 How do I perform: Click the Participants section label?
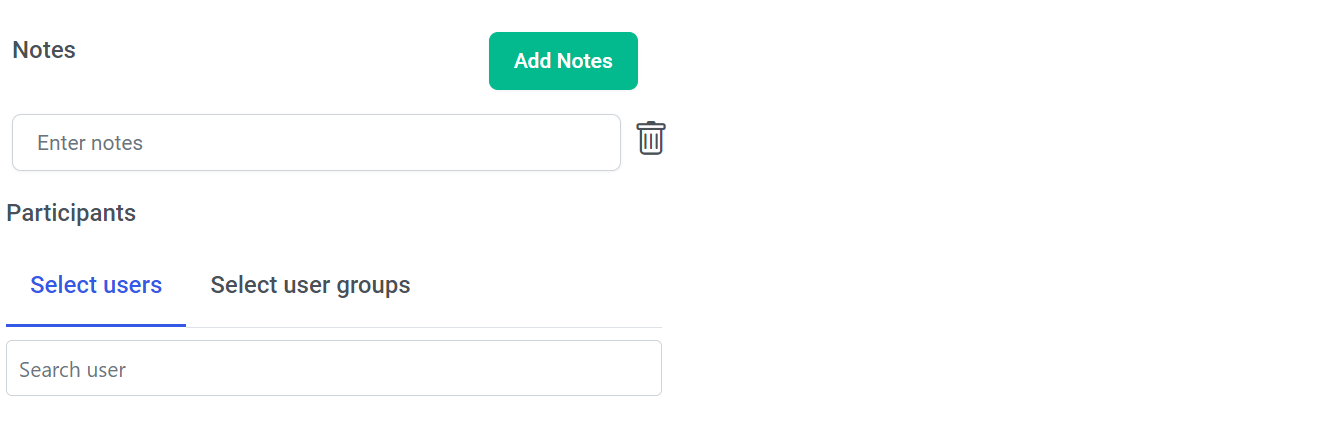pos(71,213)
